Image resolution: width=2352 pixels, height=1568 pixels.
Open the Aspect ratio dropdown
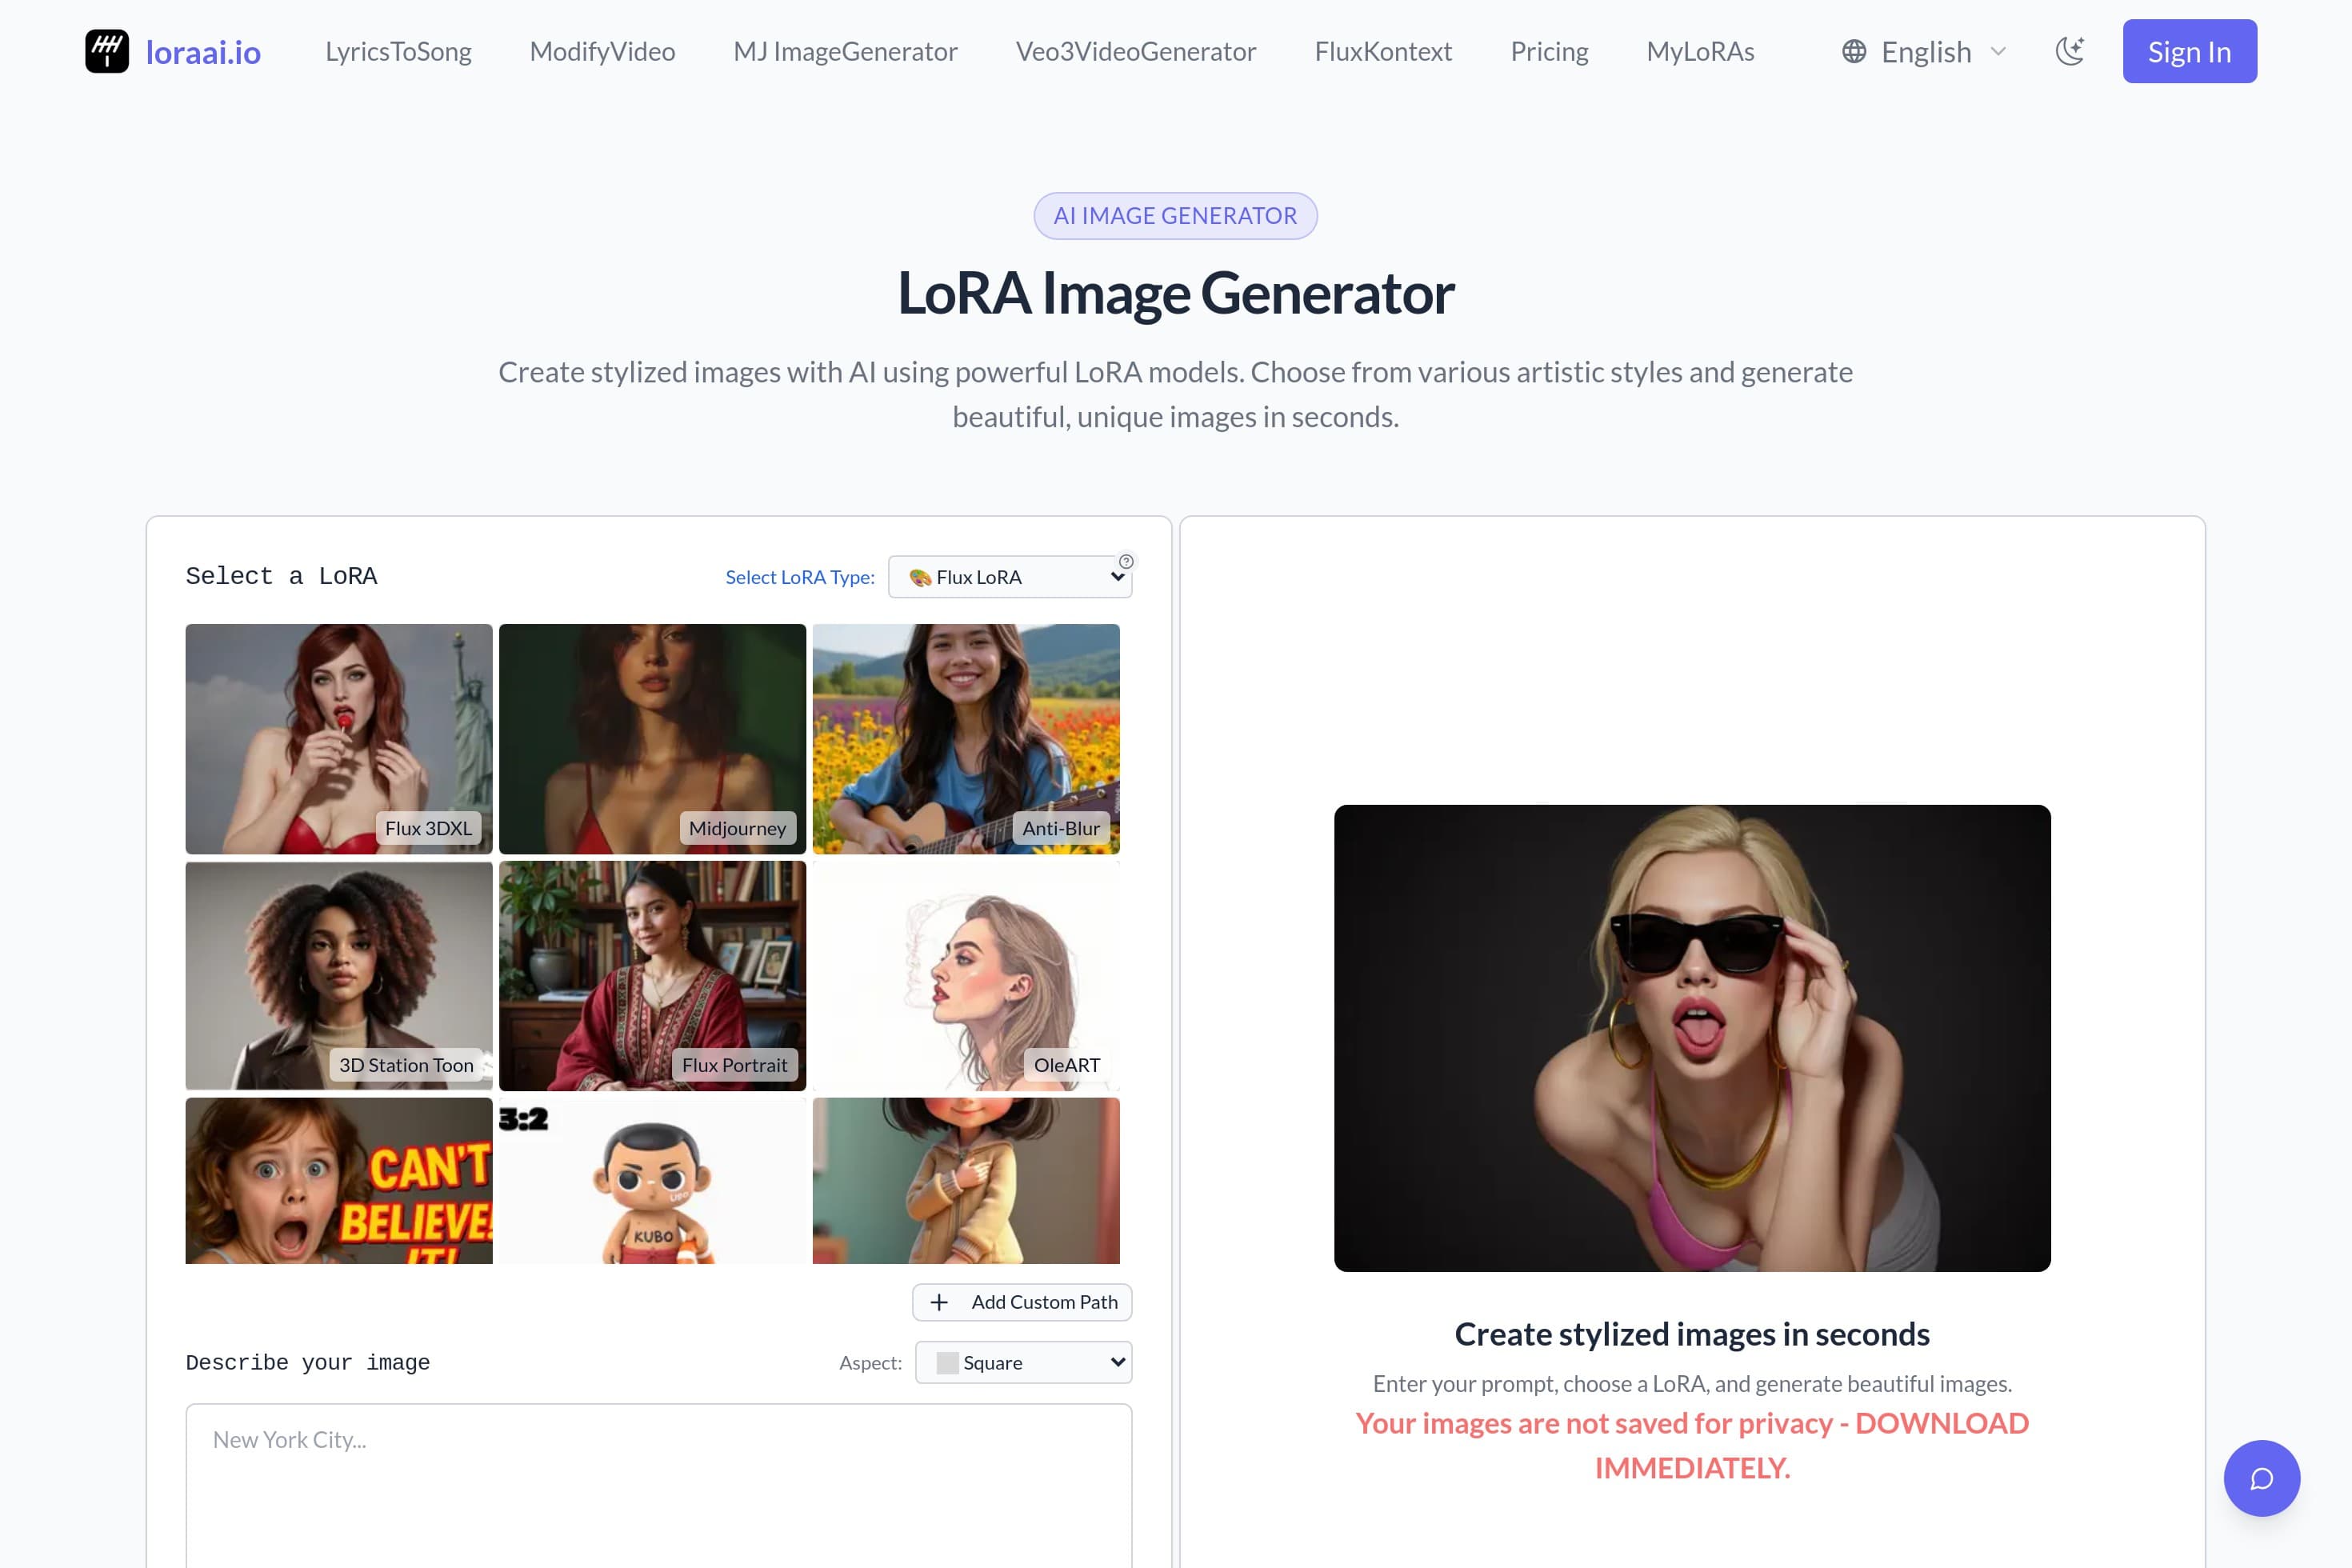[x=1023, y=1362]
